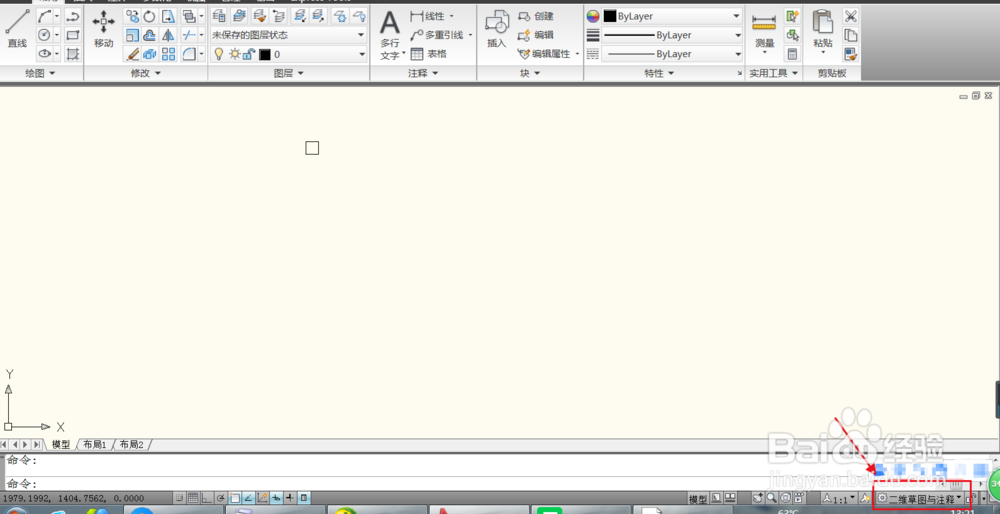Switch to the Layout2 (布局2) tab
Image resolution: width=1000 pixels, height=514 pixels.
click(x=131, y=444)
